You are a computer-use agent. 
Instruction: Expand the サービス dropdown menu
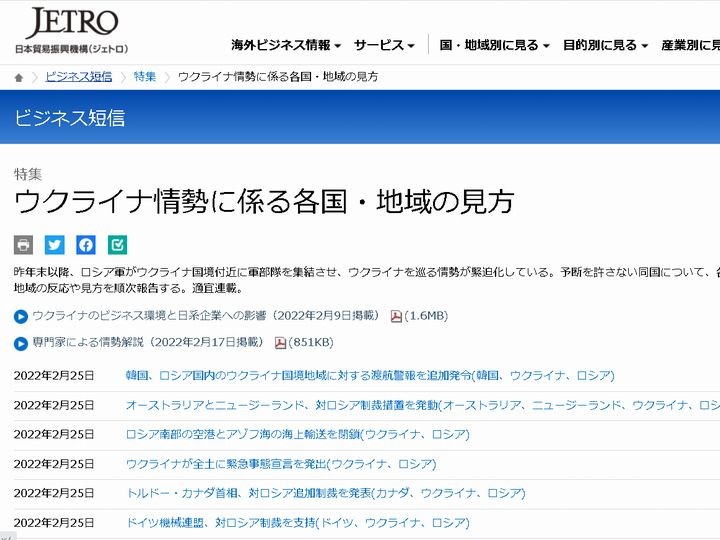384,45
